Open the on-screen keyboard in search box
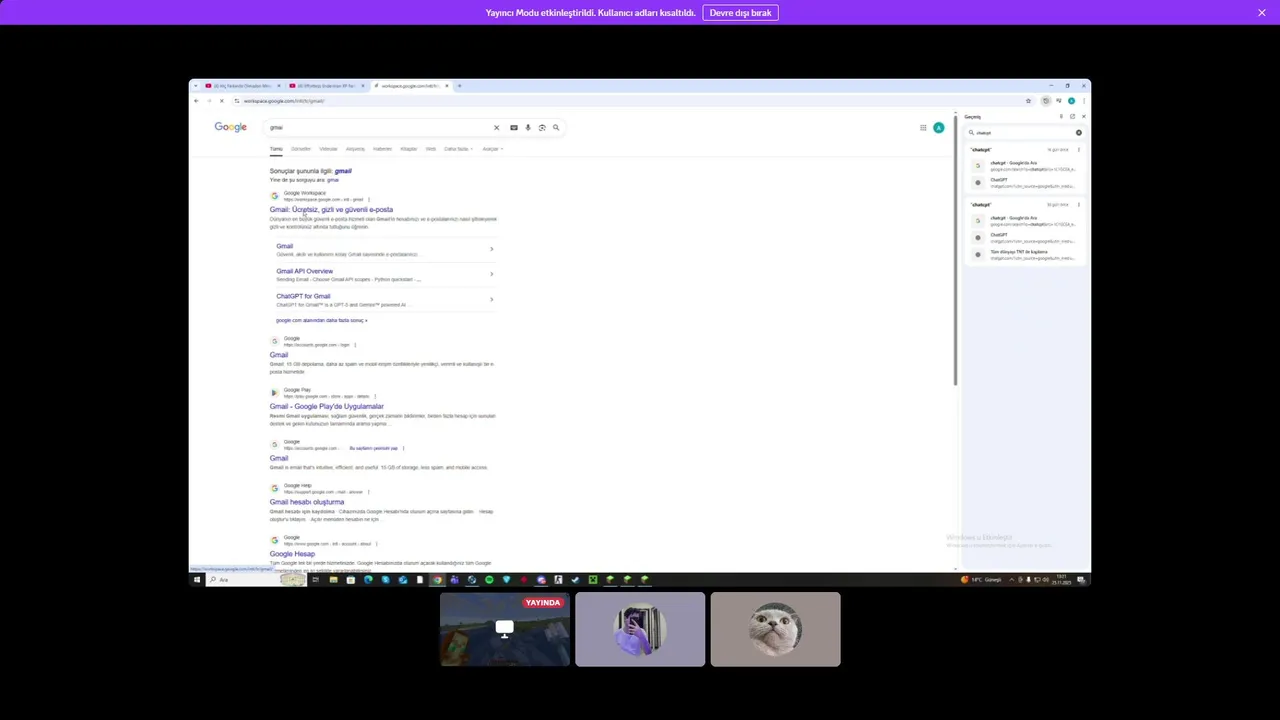The image size is (1280, 720). [514, 127]
